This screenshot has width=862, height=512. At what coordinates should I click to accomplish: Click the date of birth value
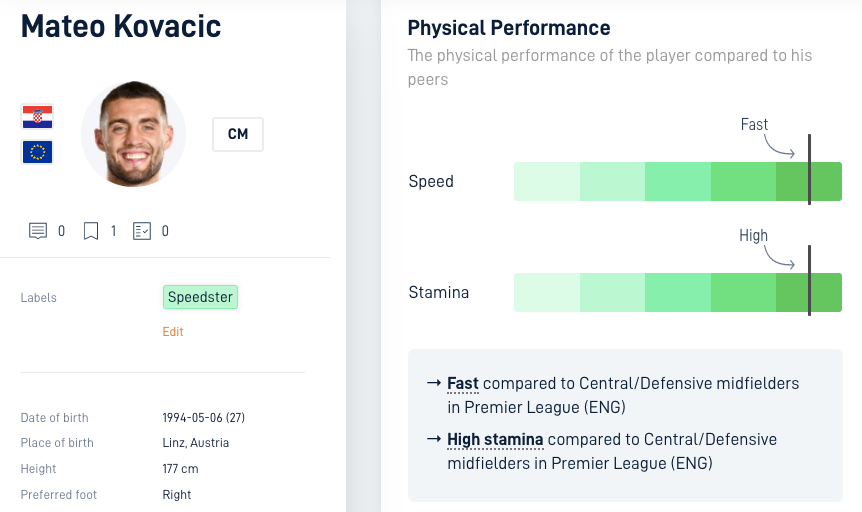[x=203, y=417]
